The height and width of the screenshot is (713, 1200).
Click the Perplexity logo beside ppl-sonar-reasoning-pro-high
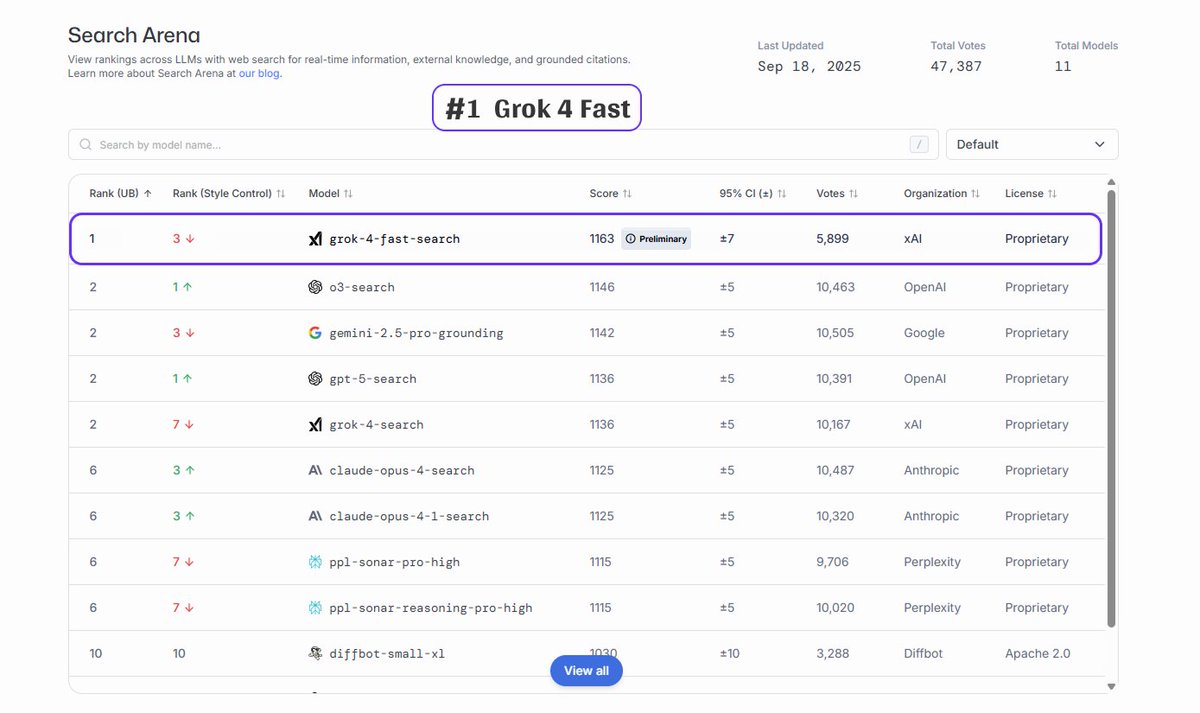315,608
